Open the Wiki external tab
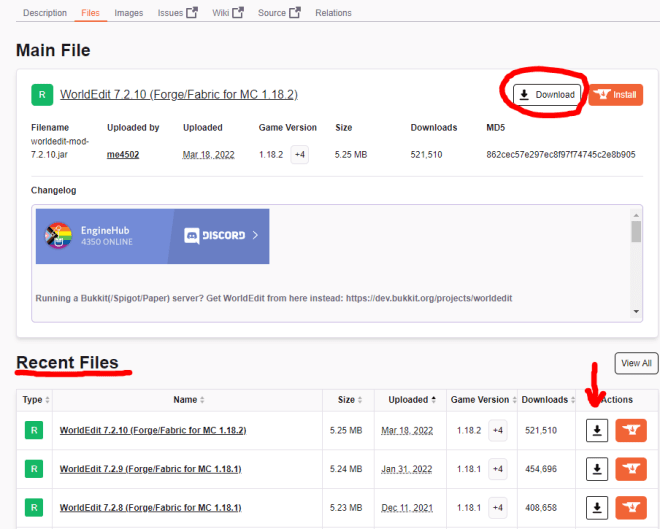 click(x=228, y=13)
